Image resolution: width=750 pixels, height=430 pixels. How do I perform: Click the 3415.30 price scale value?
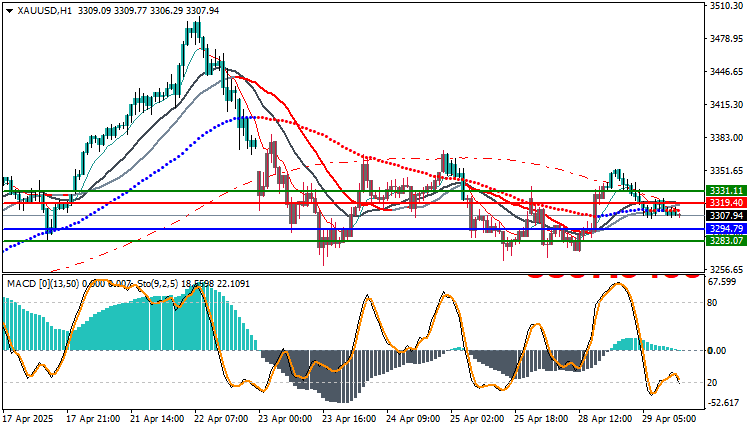pos(727,104)
